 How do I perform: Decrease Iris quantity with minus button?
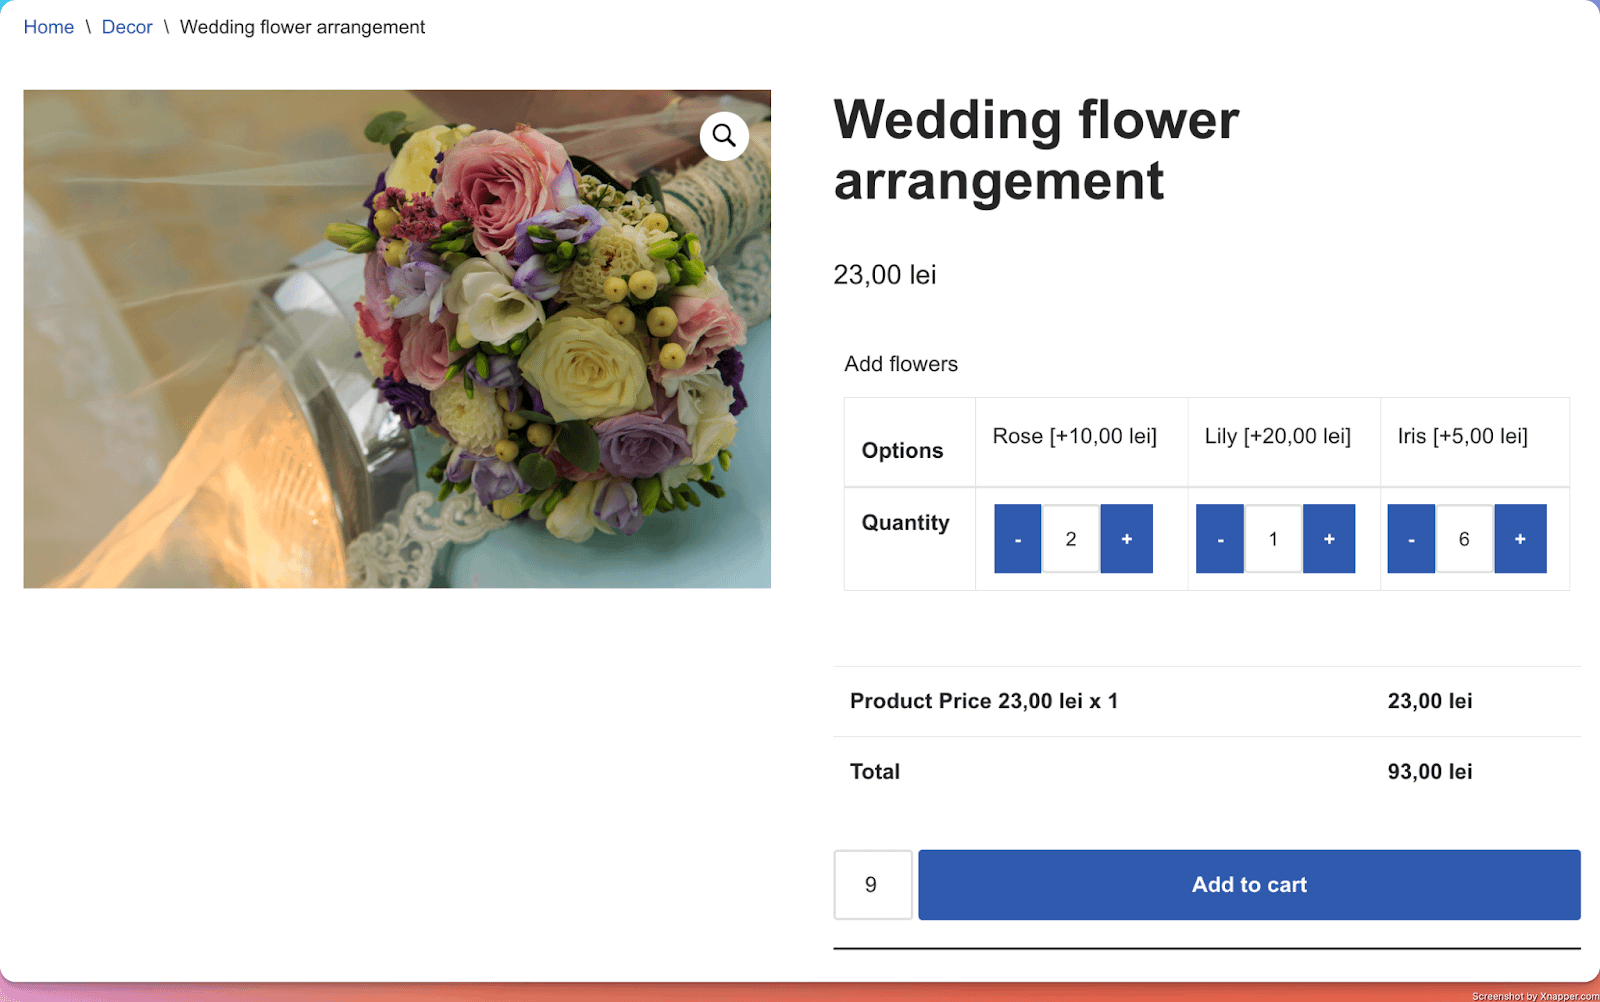tap(1410, 539)
